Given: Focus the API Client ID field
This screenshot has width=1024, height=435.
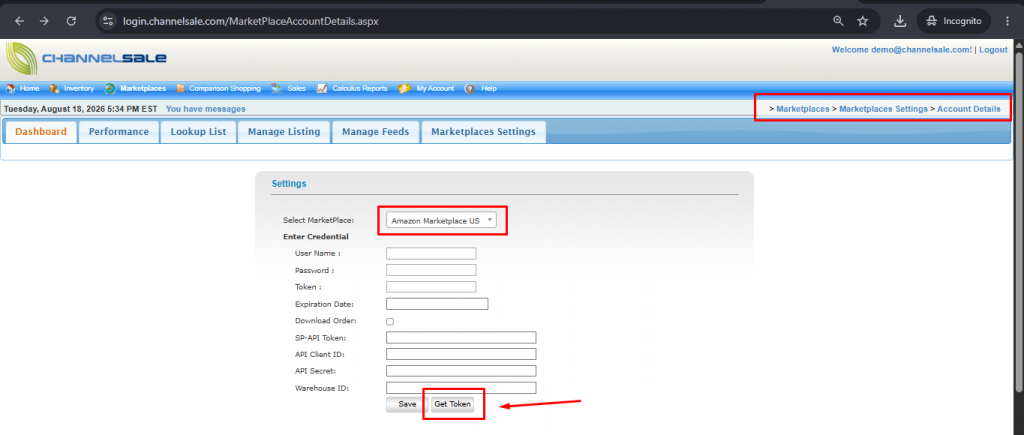Looking at the screenshot, I should click(x=461, y=354).
